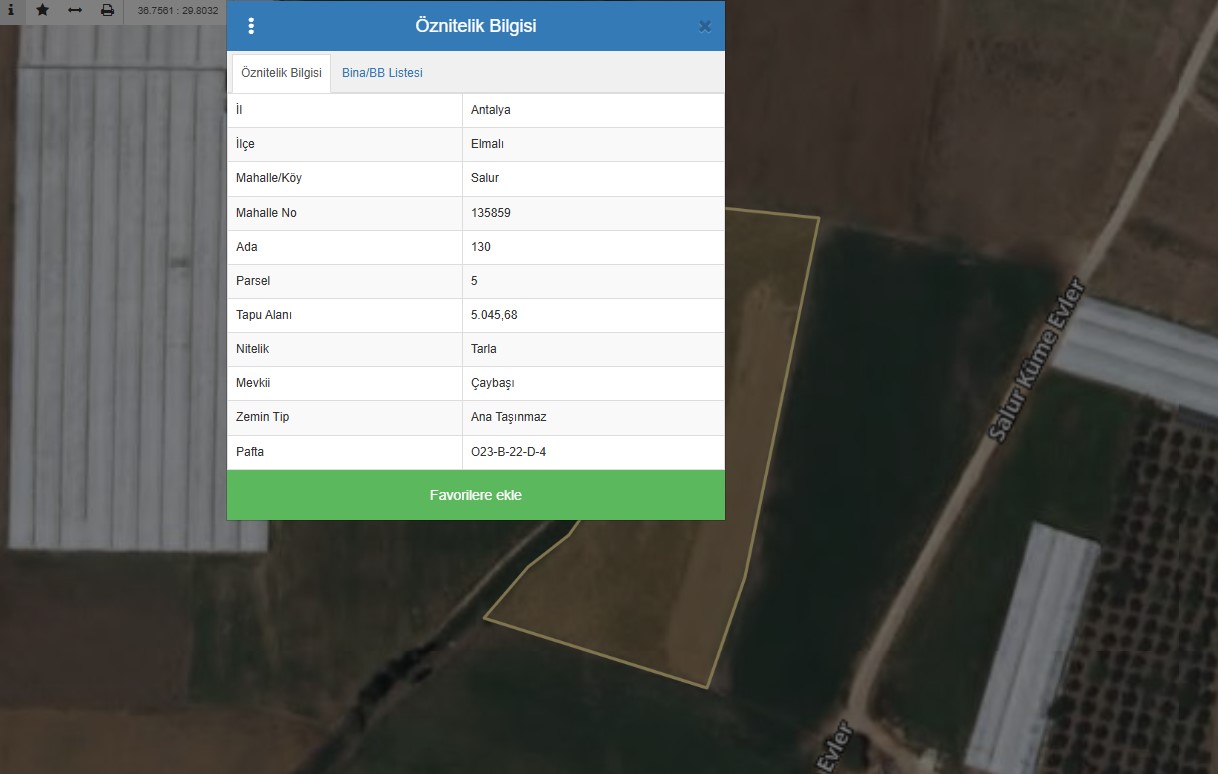Screen dimensions: 1218x774
Task: Click the print icon
Action: coord(107,10)
